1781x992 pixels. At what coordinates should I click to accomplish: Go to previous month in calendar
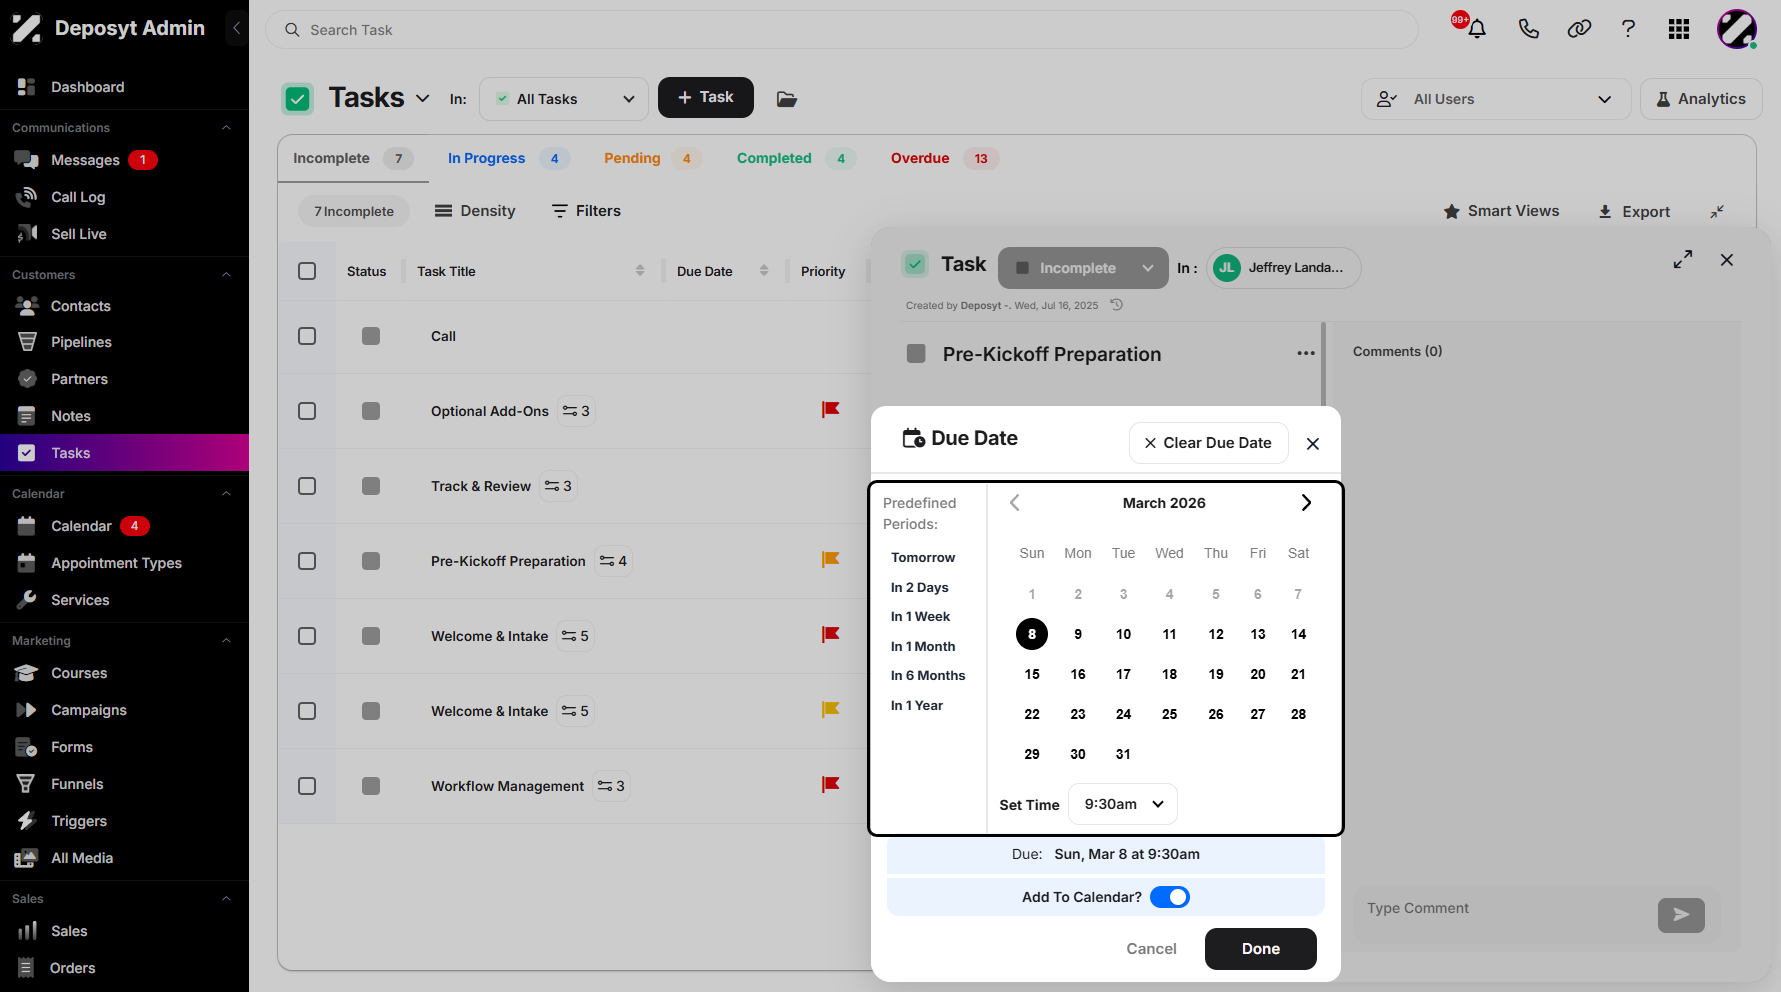(1014, 503)
